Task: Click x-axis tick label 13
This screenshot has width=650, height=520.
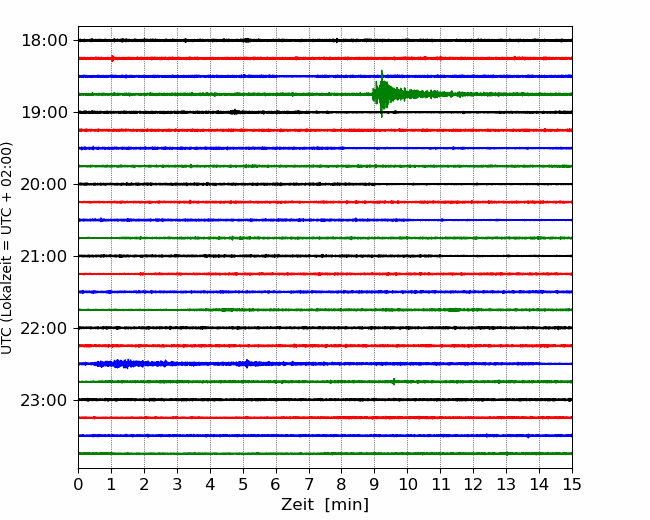Action: 507,484
